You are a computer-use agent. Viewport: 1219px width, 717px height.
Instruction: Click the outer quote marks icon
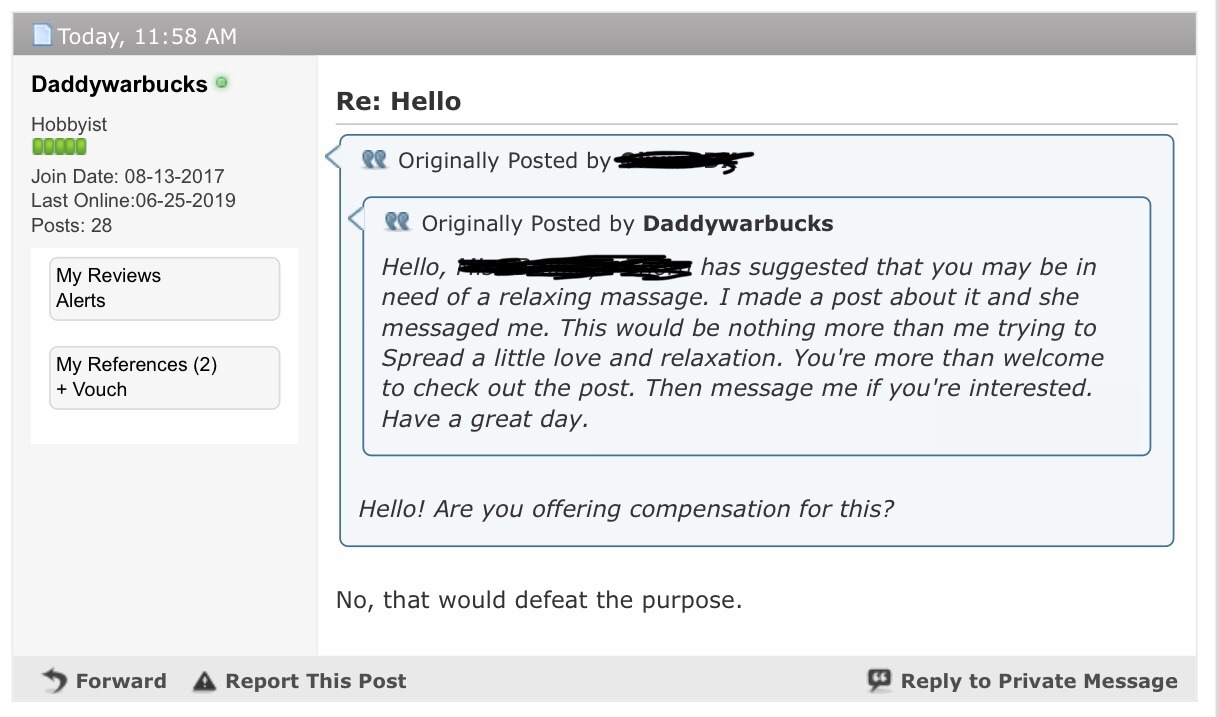[374, 160]
